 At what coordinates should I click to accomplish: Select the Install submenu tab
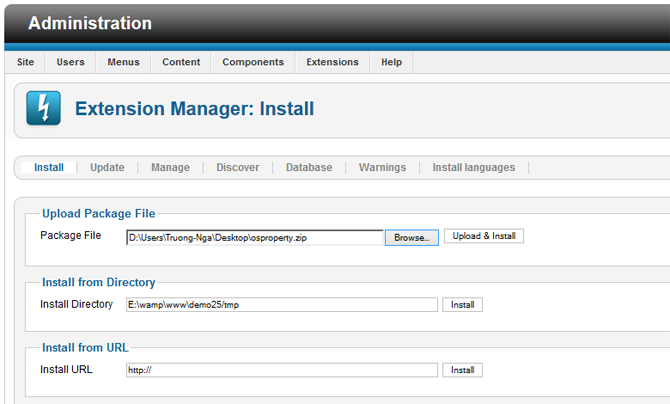pyautogui.click(x=49, y=168)
